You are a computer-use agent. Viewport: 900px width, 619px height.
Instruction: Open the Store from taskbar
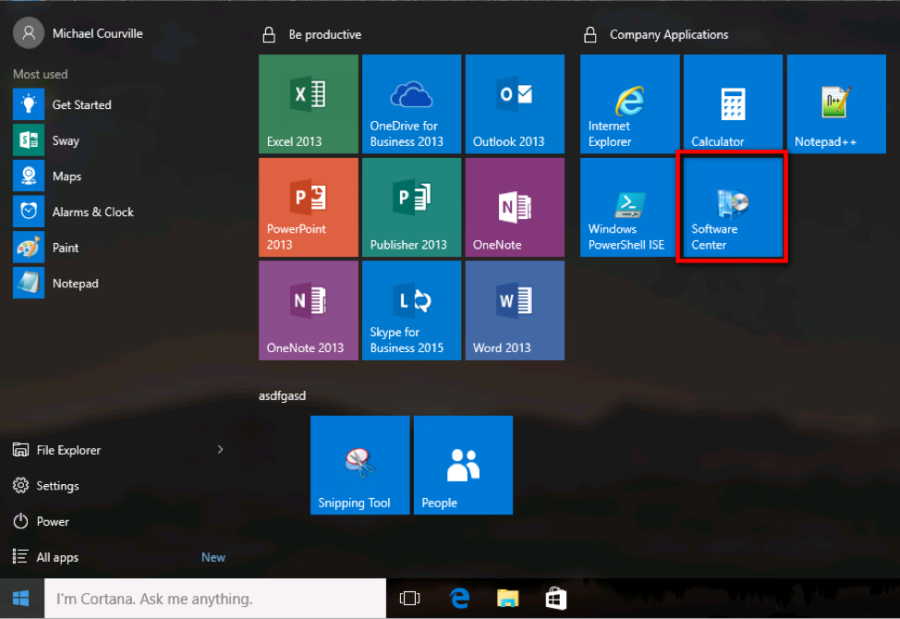click(556, 598)
